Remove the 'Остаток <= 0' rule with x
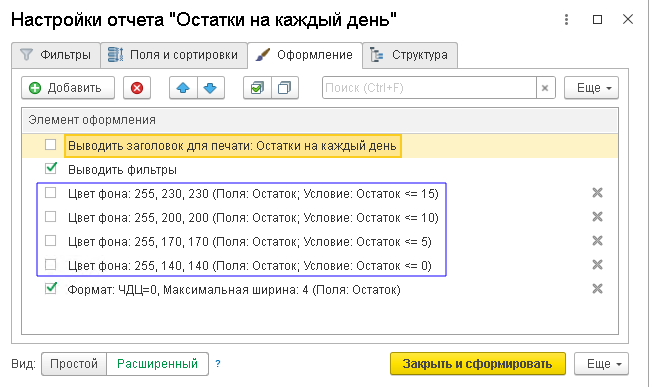Screen dimensions: 649x387 click(x=597, y=264)
